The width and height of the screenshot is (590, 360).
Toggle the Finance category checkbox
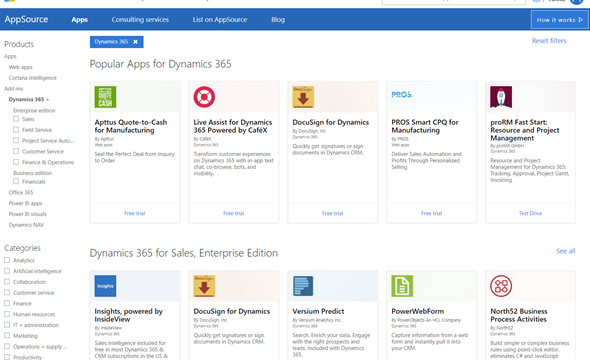(7, 303)
